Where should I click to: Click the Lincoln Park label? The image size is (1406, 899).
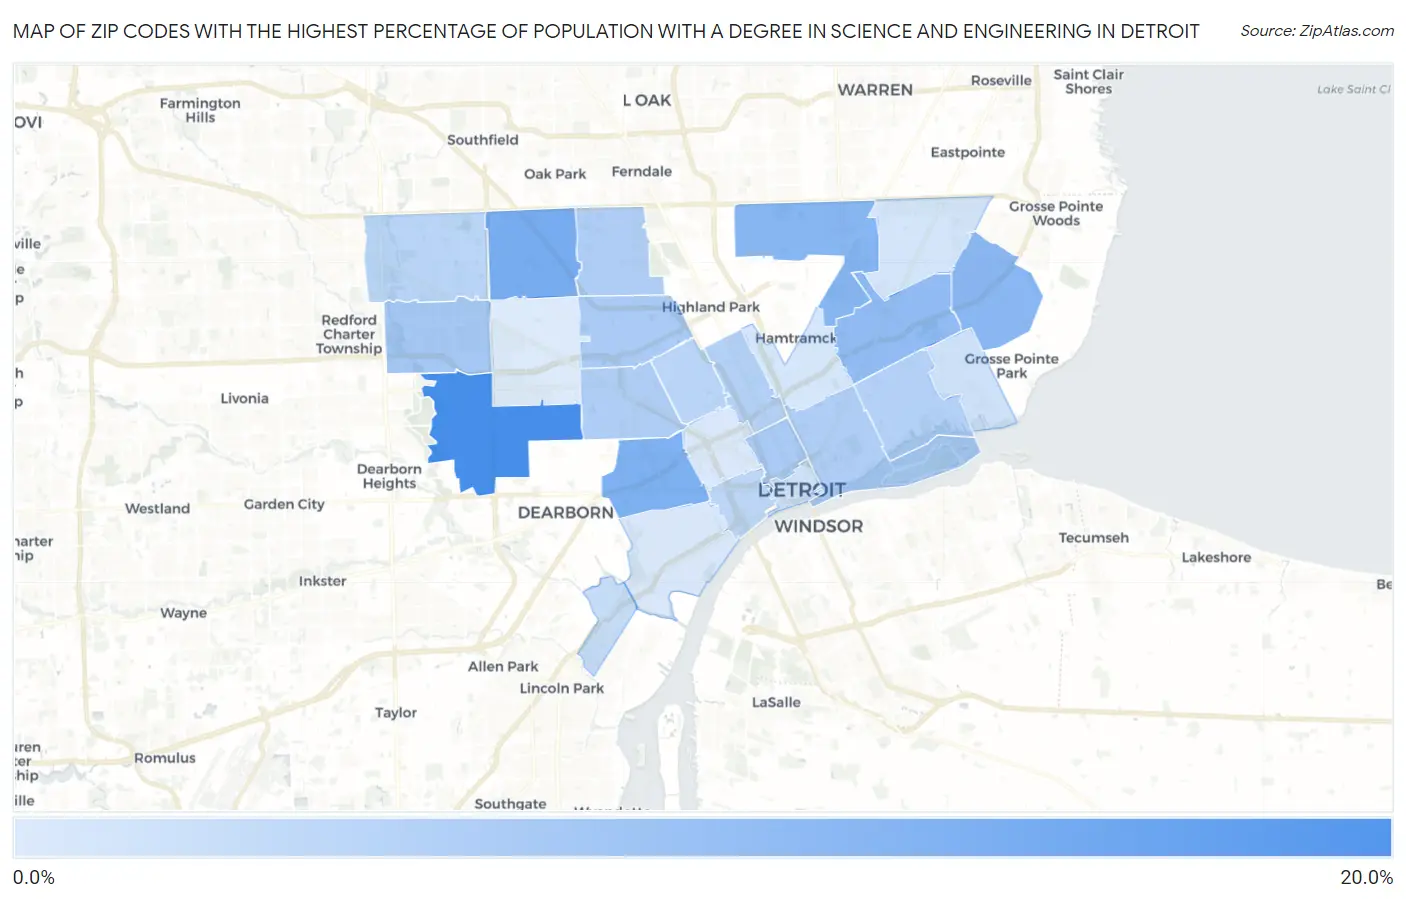pos(562,688)
